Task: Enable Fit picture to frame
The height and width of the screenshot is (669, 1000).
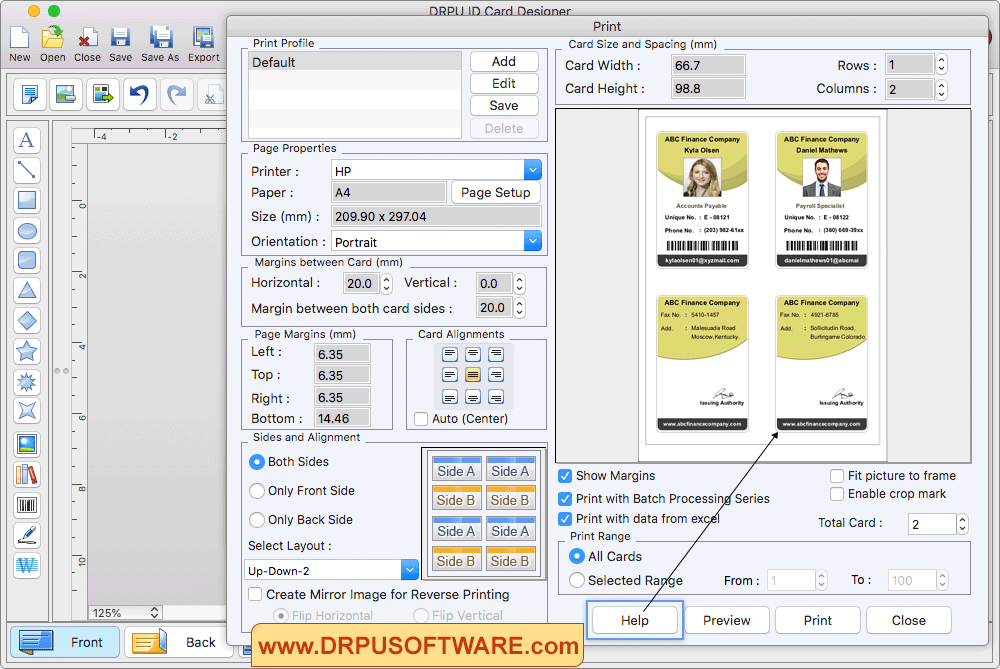Action: pos(837,476)
